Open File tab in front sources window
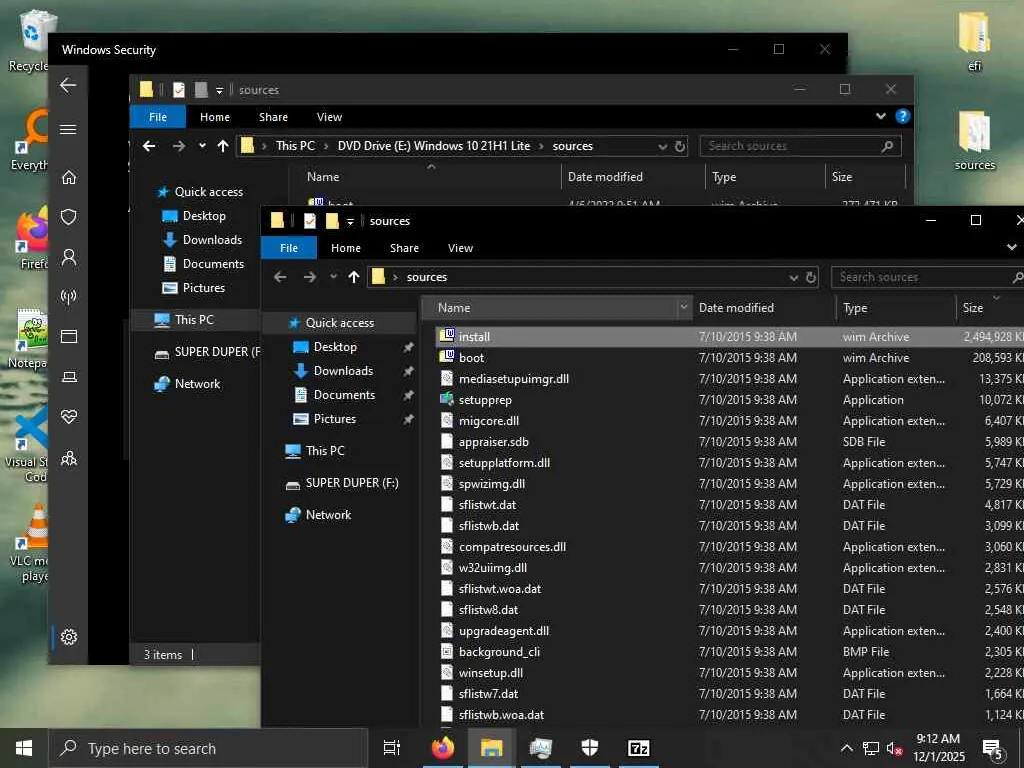 [289, 248]
